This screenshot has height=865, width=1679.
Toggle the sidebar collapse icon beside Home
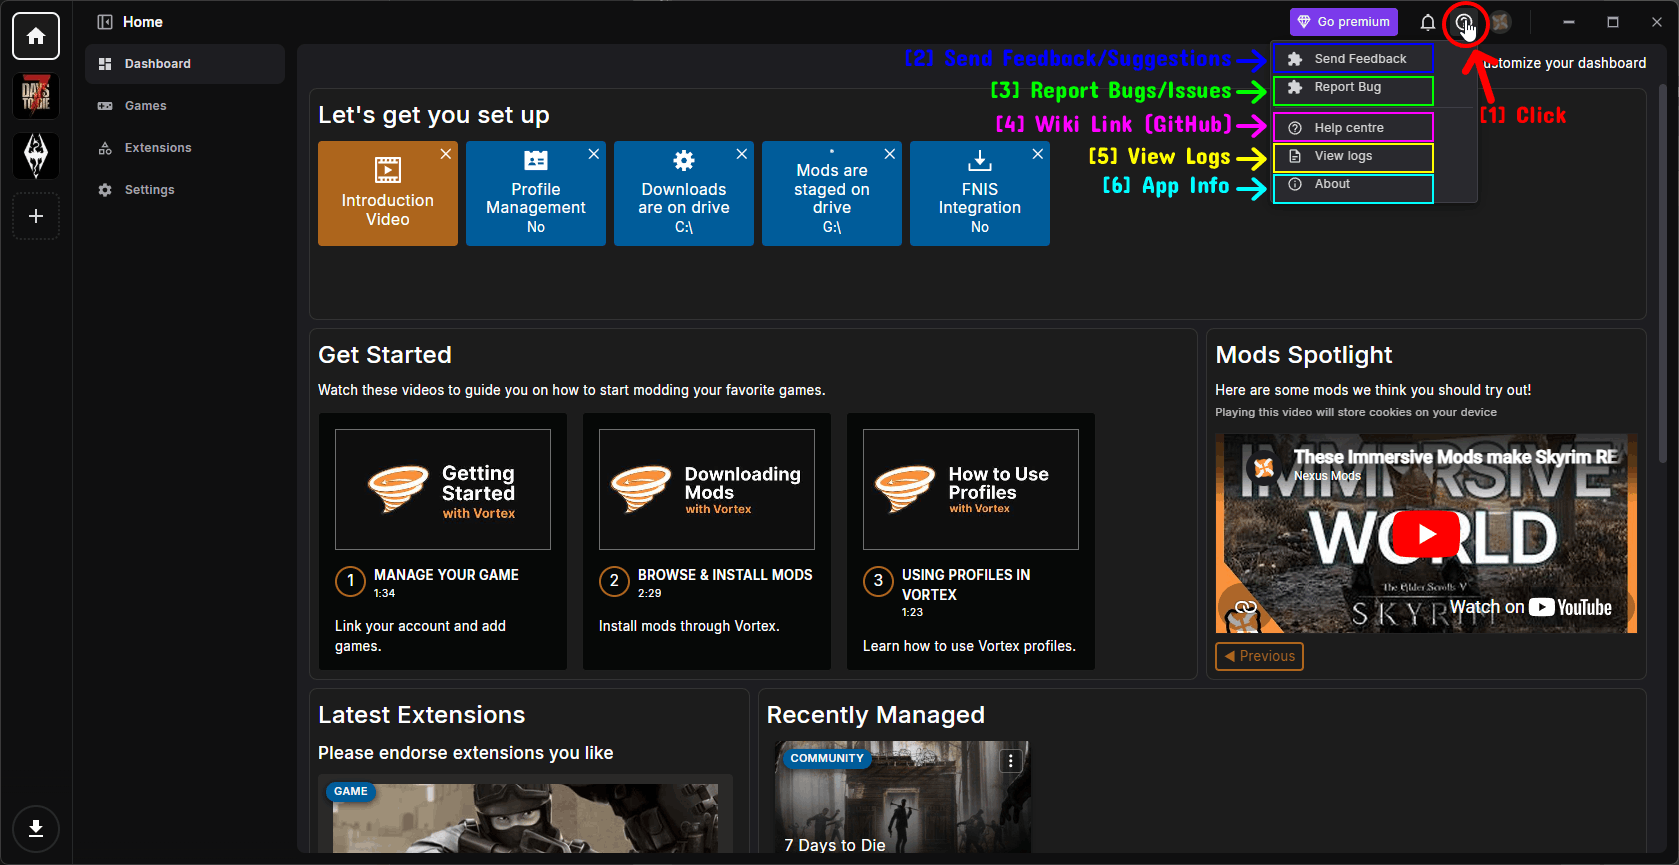click(104, 22)
